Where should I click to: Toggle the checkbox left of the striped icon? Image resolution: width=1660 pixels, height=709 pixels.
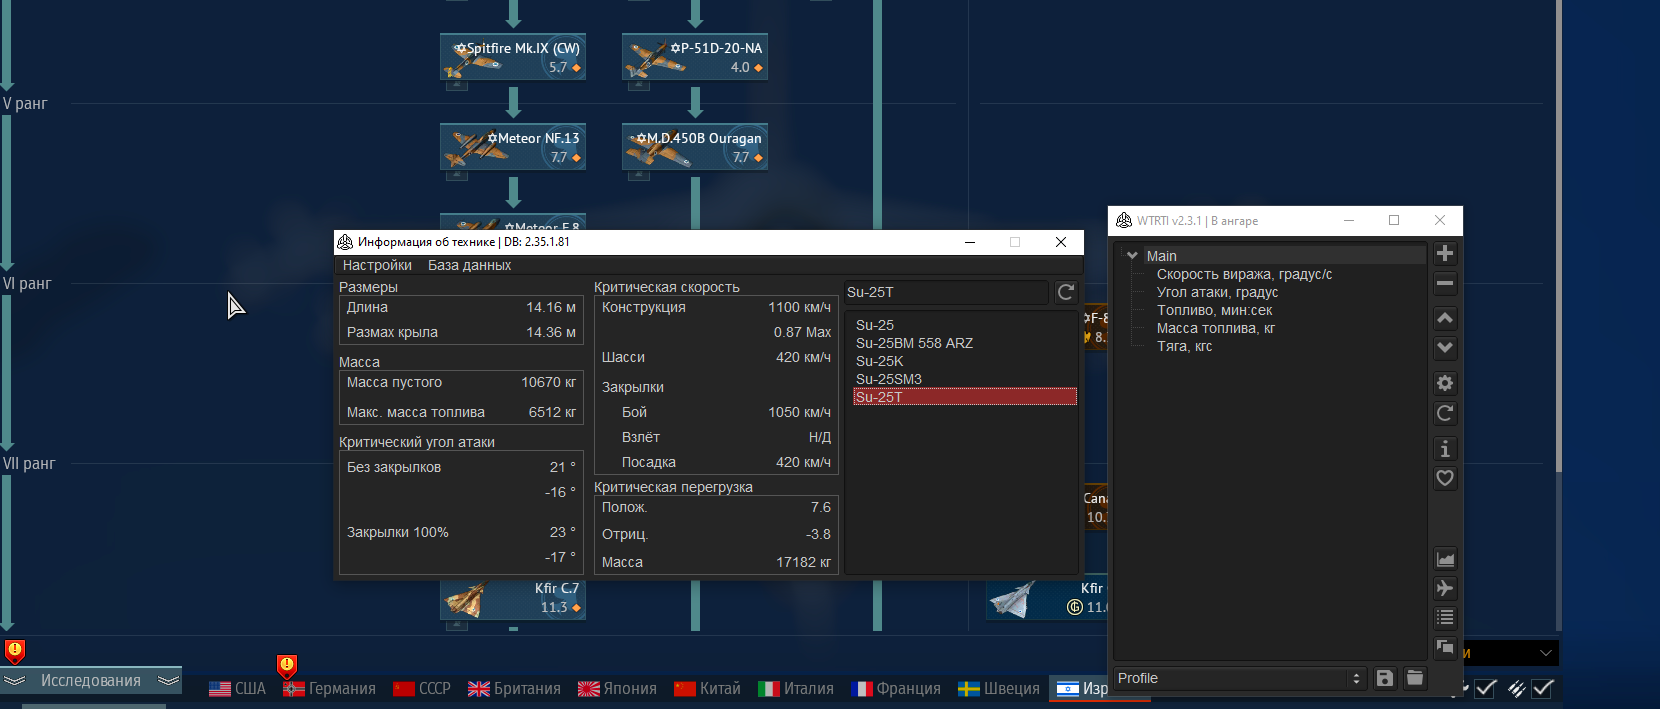1485,688
